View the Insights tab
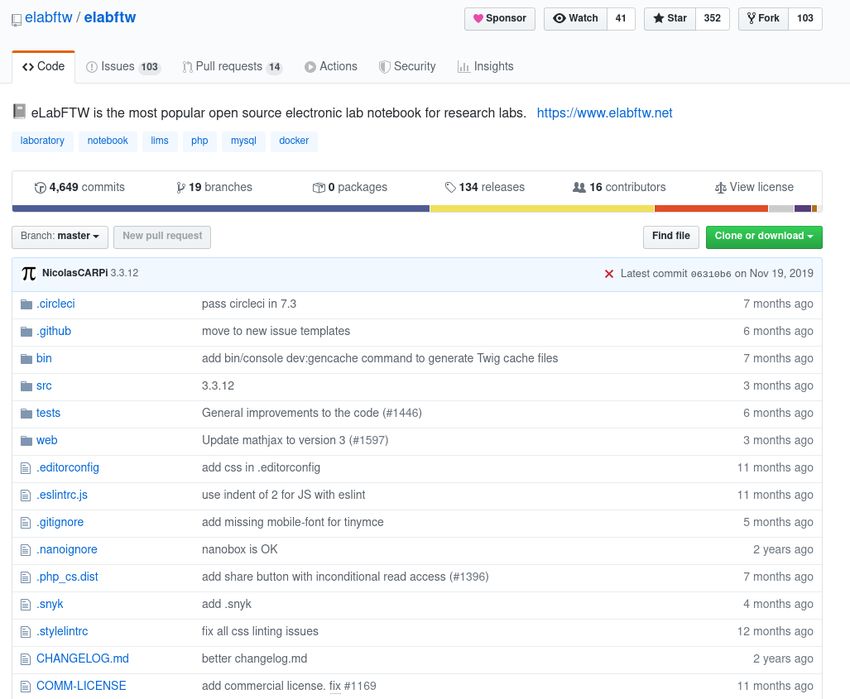Viewport: 850px width, 699px height. (485, 67)
